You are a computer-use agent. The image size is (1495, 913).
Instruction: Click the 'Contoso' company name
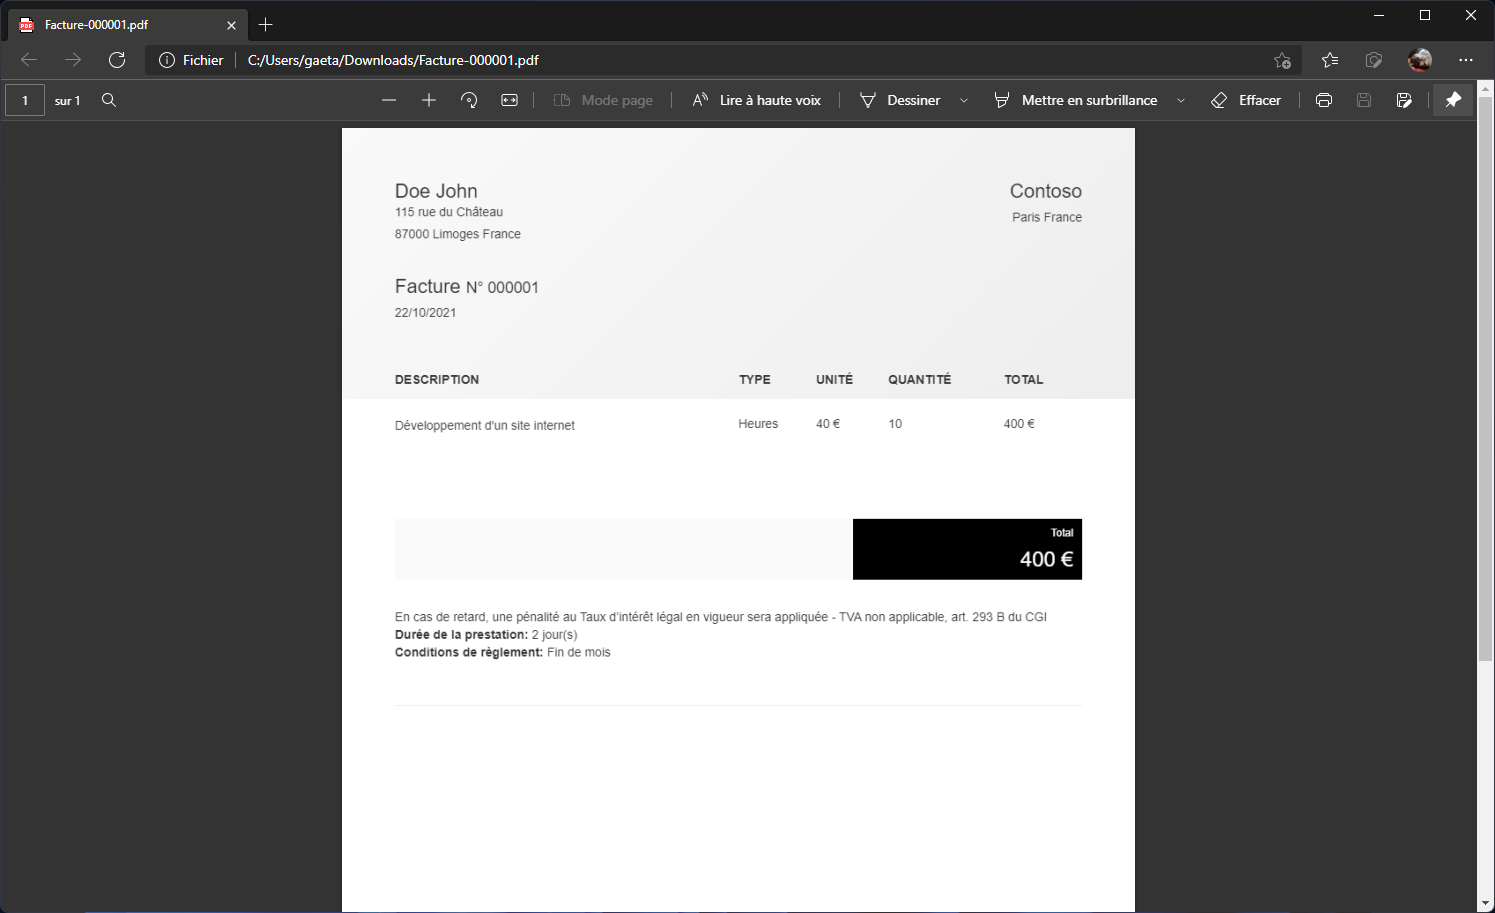(1045, 191)
